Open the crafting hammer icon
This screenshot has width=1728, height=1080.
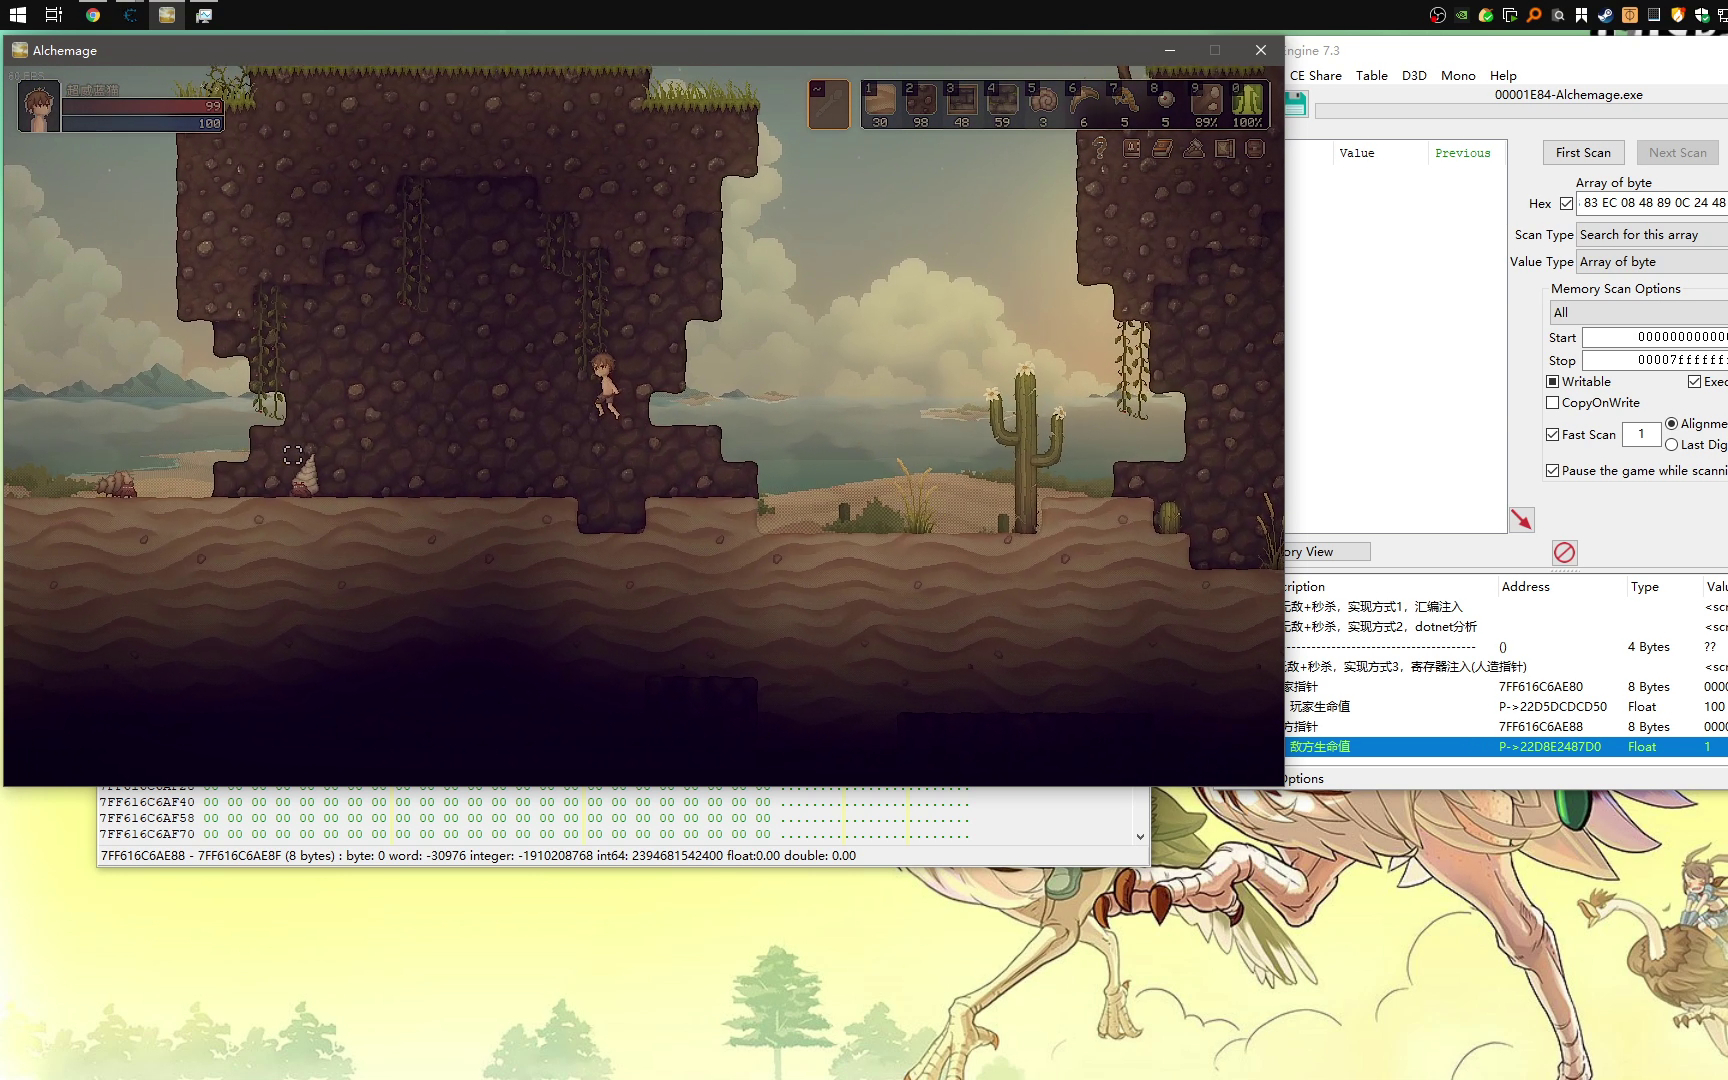[1194, 149]
